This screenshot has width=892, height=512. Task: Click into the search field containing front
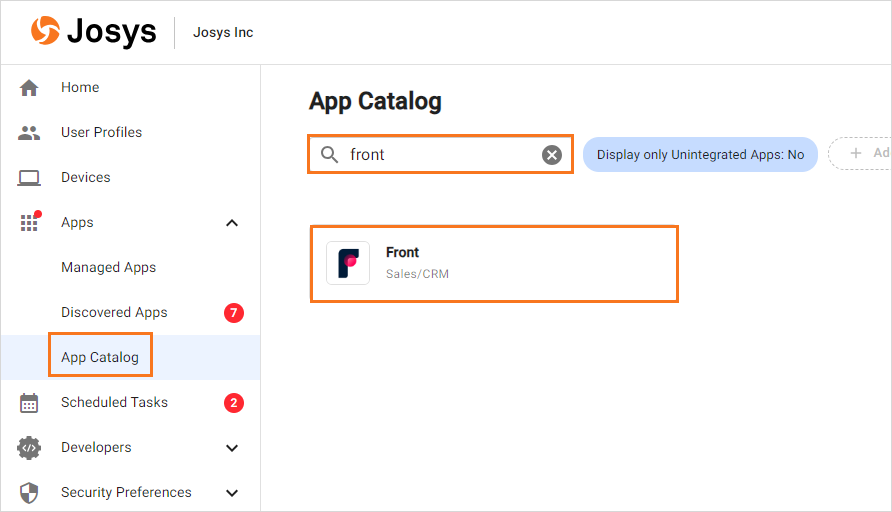click(441, 154)
